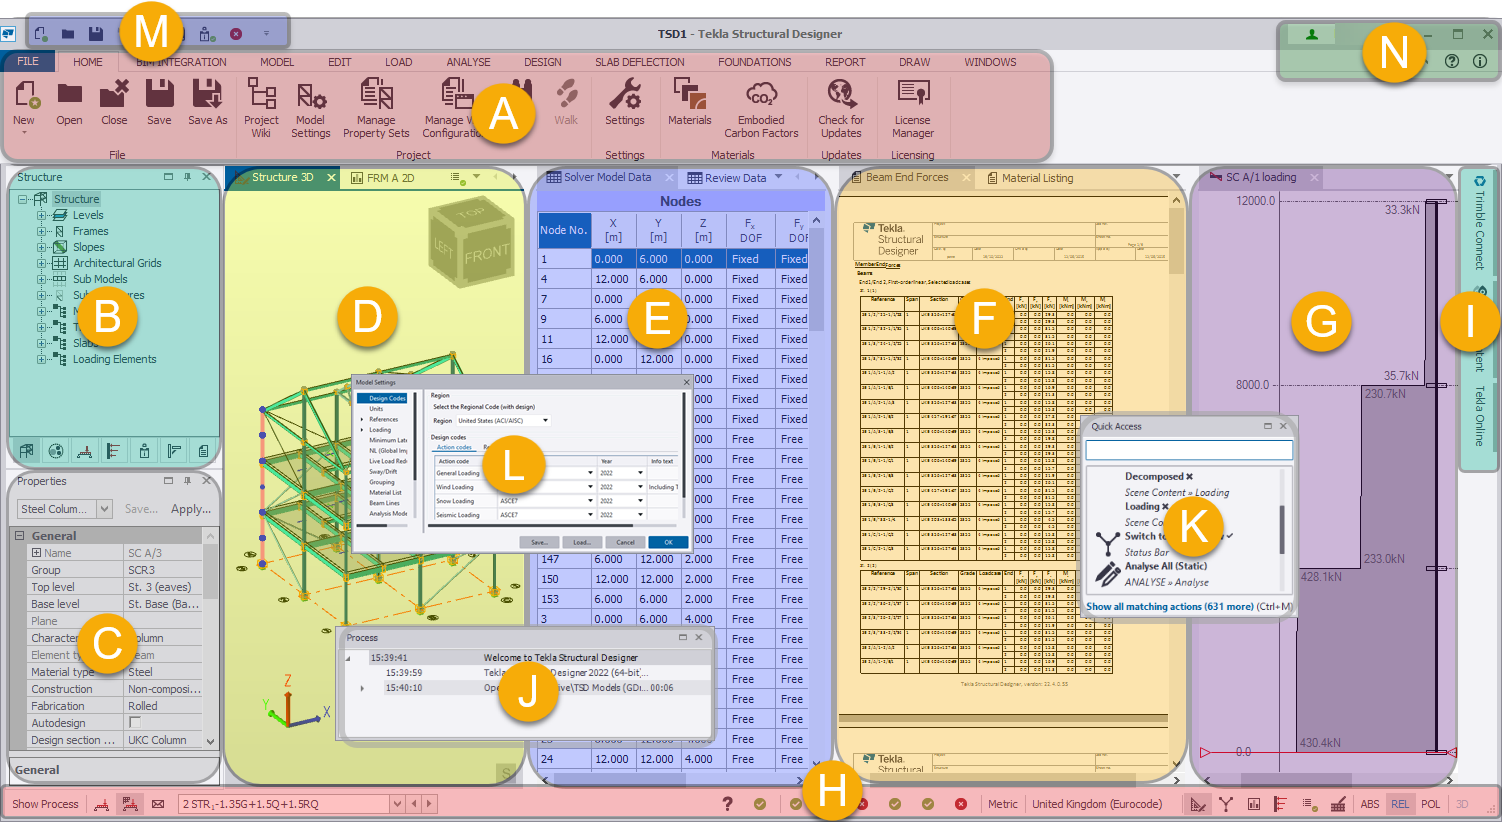
Task: Switch to the MODEL ribbon tab
Action: pyautogui.click(x=277, y=62)
